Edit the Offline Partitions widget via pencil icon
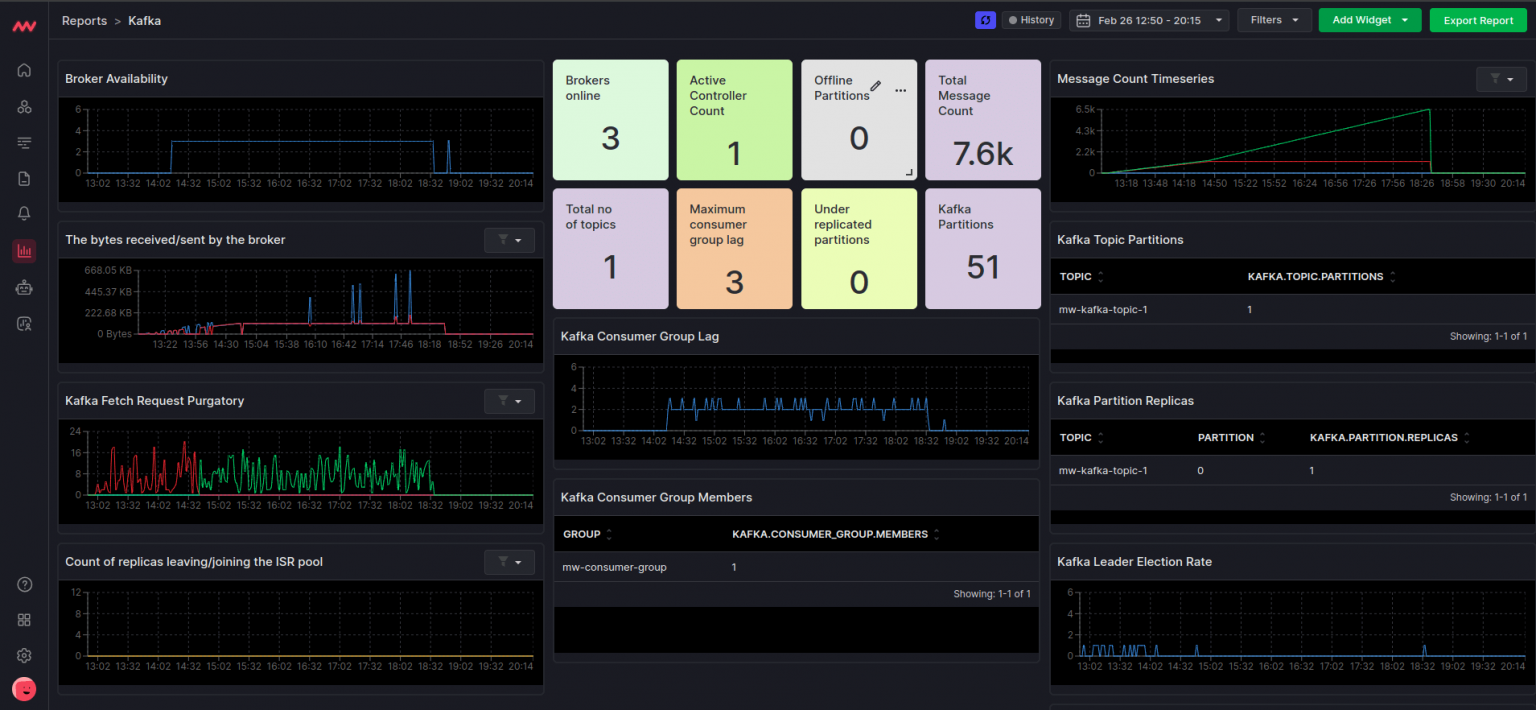This screenshot has height=710, width=1536. (x=876, y=87)
